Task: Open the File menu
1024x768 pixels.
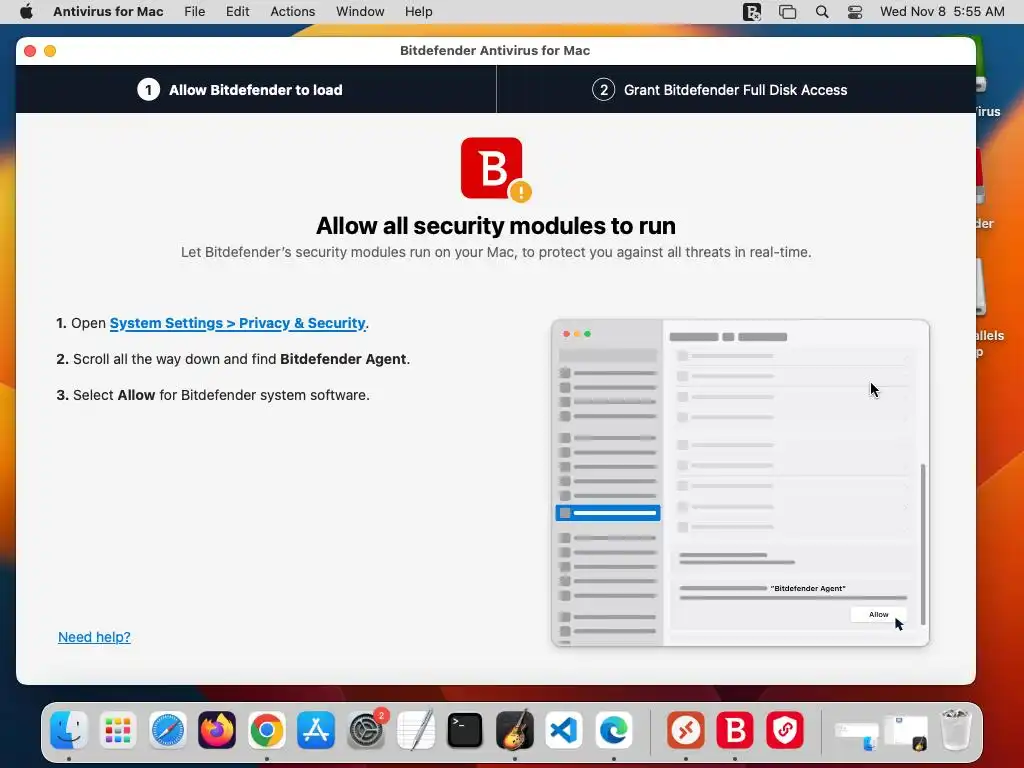Action: click(194, 12)
